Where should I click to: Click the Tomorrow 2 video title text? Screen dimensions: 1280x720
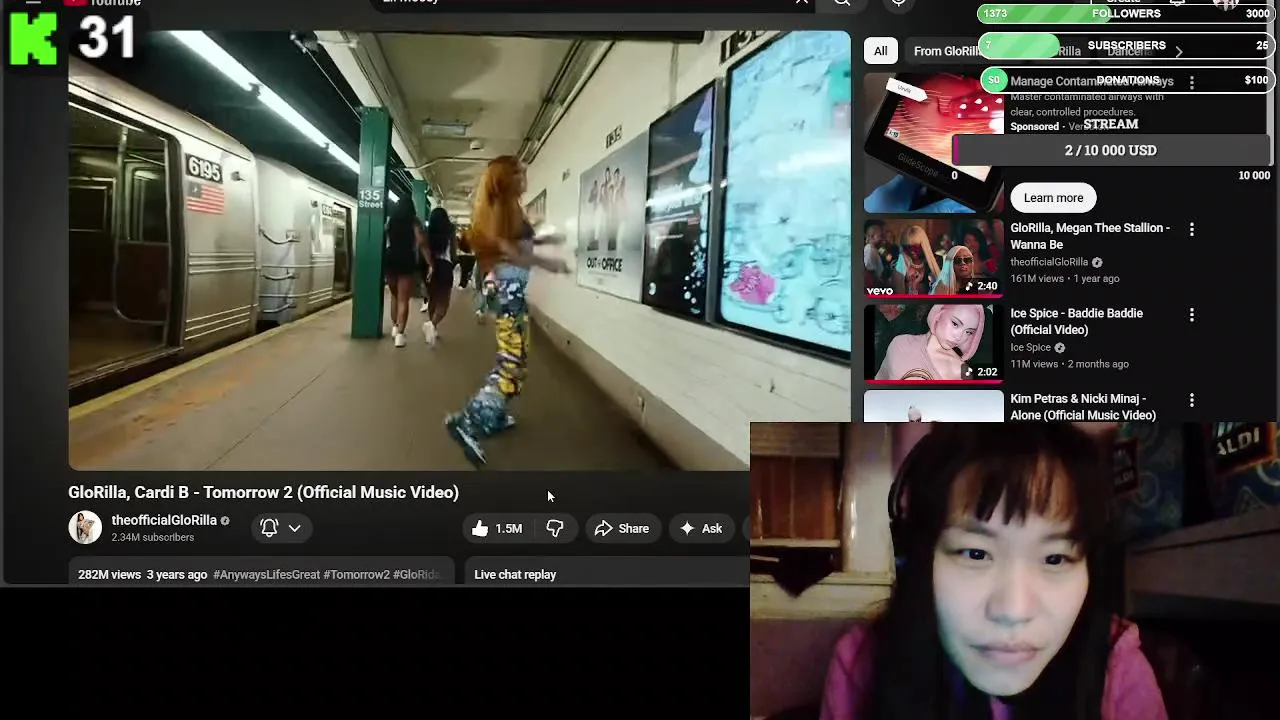coord(263,492)
